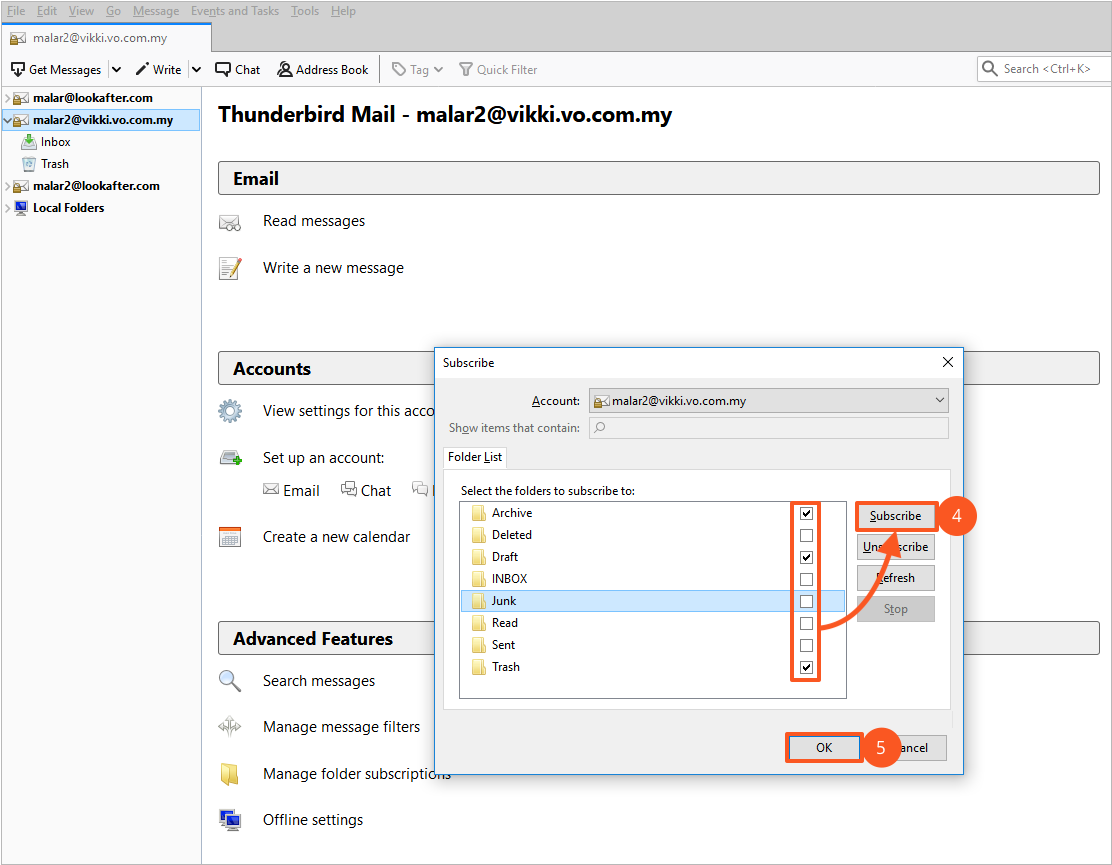Open the Tag dropdown arrow
Viewport: 1112px width, 865px height.
[x=438, y=69]
